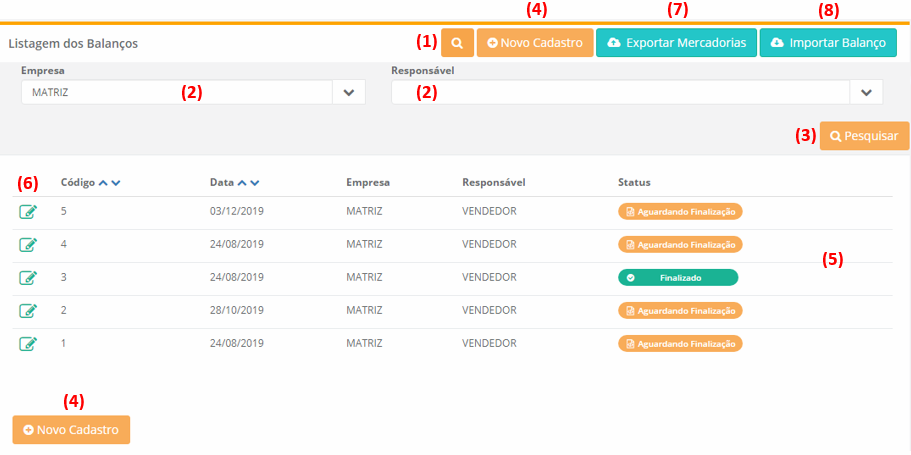Edit the balance record with code 5
The height and width of the screenshot is (455, 911).
point(28,212)
